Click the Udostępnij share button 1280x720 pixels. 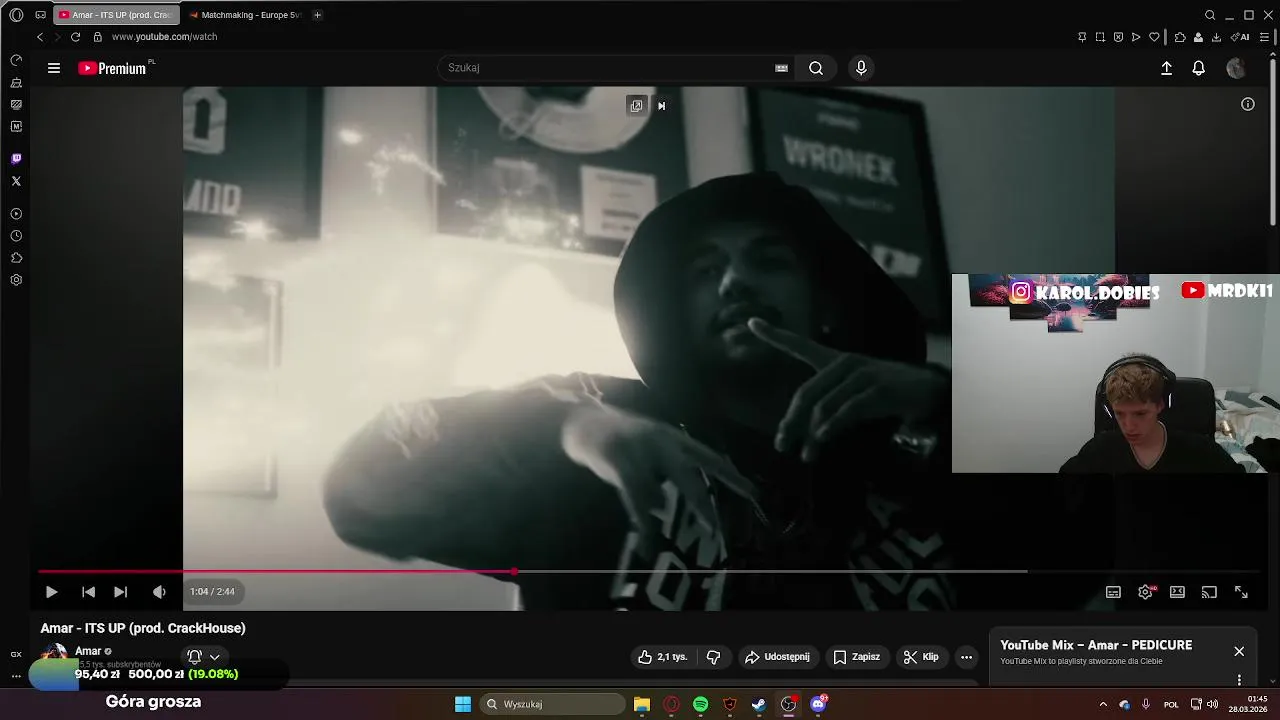click(777, 657)
